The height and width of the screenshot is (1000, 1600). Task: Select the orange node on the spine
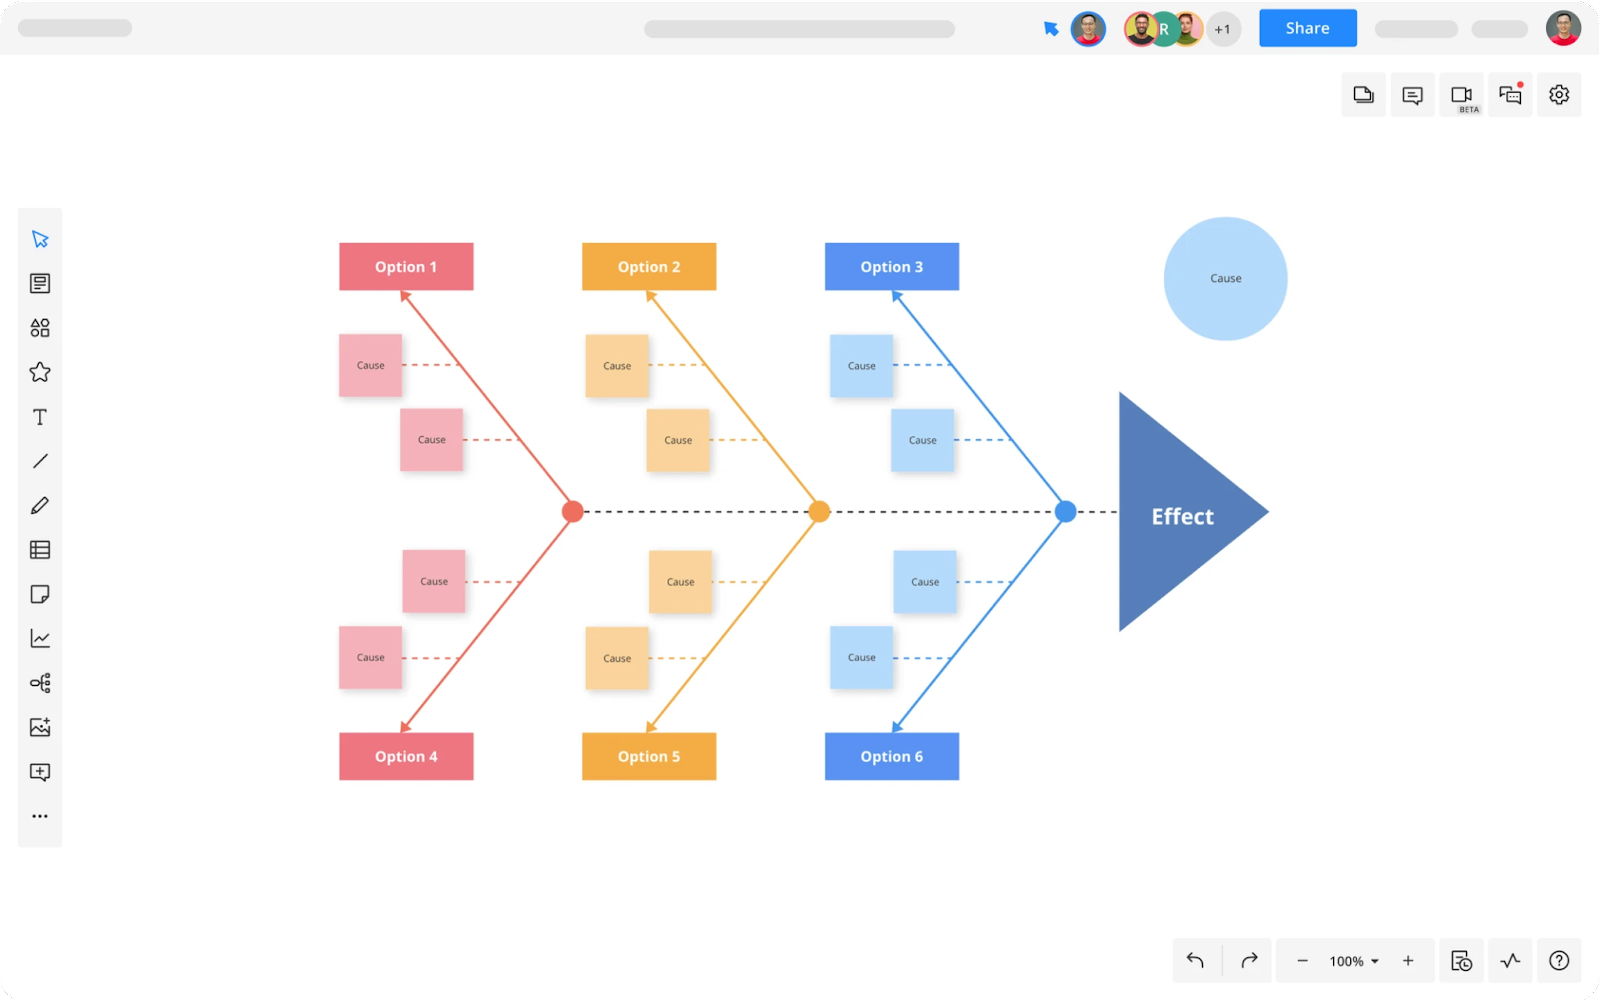tap(819, 512)
